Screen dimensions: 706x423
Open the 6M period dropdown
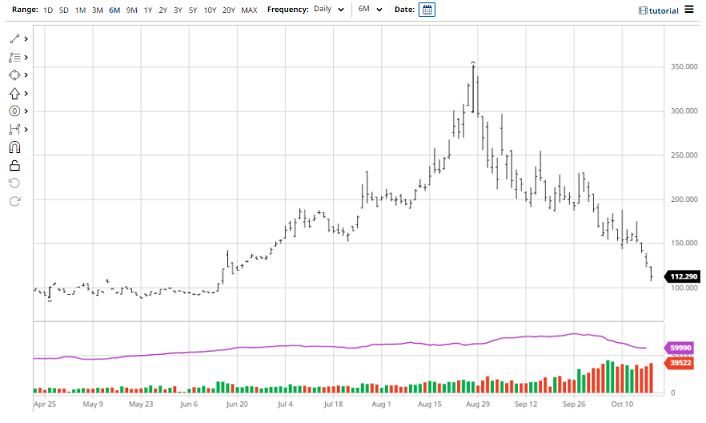tap(370, 9)
